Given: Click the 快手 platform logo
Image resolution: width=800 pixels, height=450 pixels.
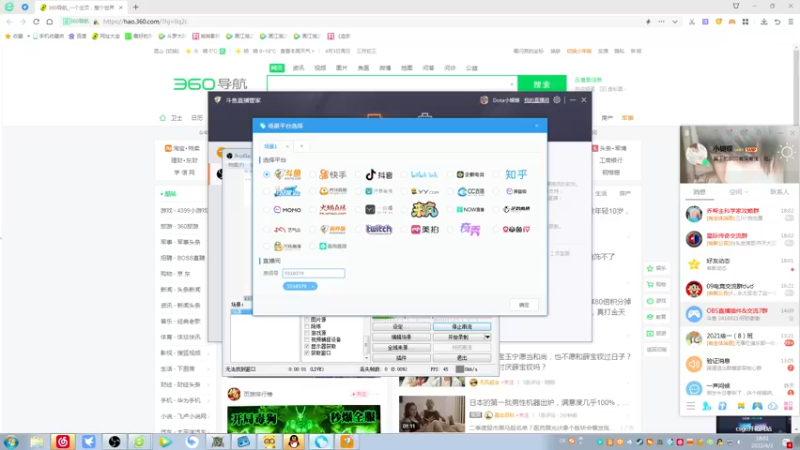Looking at the screenshot, I should 333,174.
